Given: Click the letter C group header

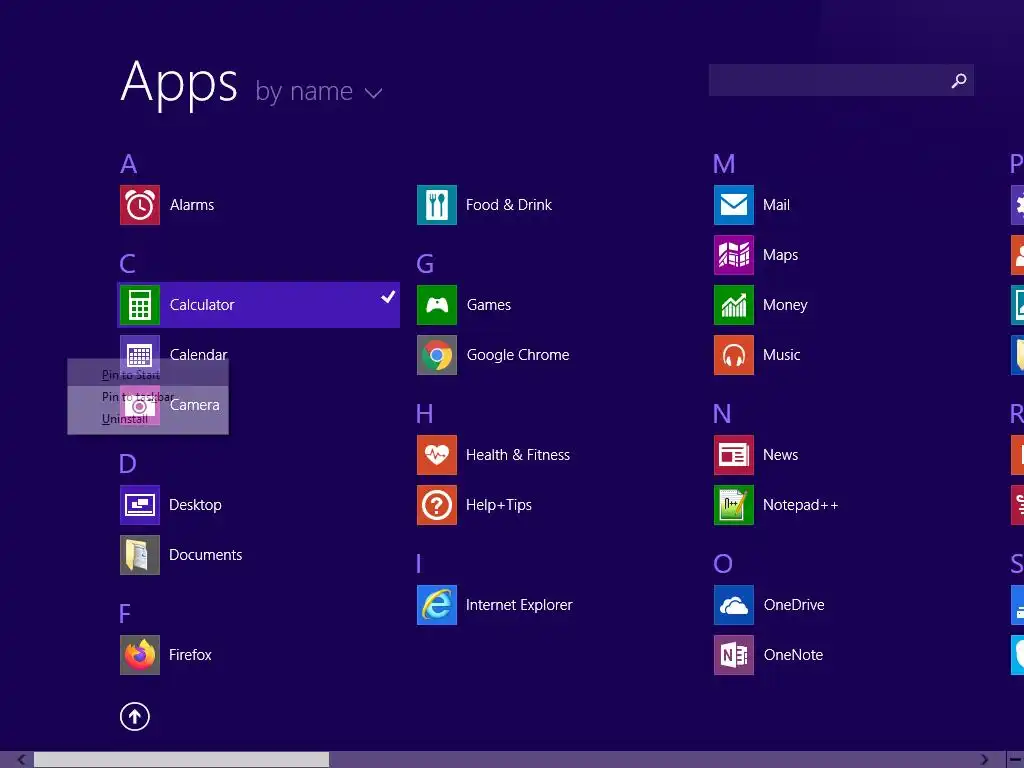Looking at the screenshot, I should click(127, 264).
